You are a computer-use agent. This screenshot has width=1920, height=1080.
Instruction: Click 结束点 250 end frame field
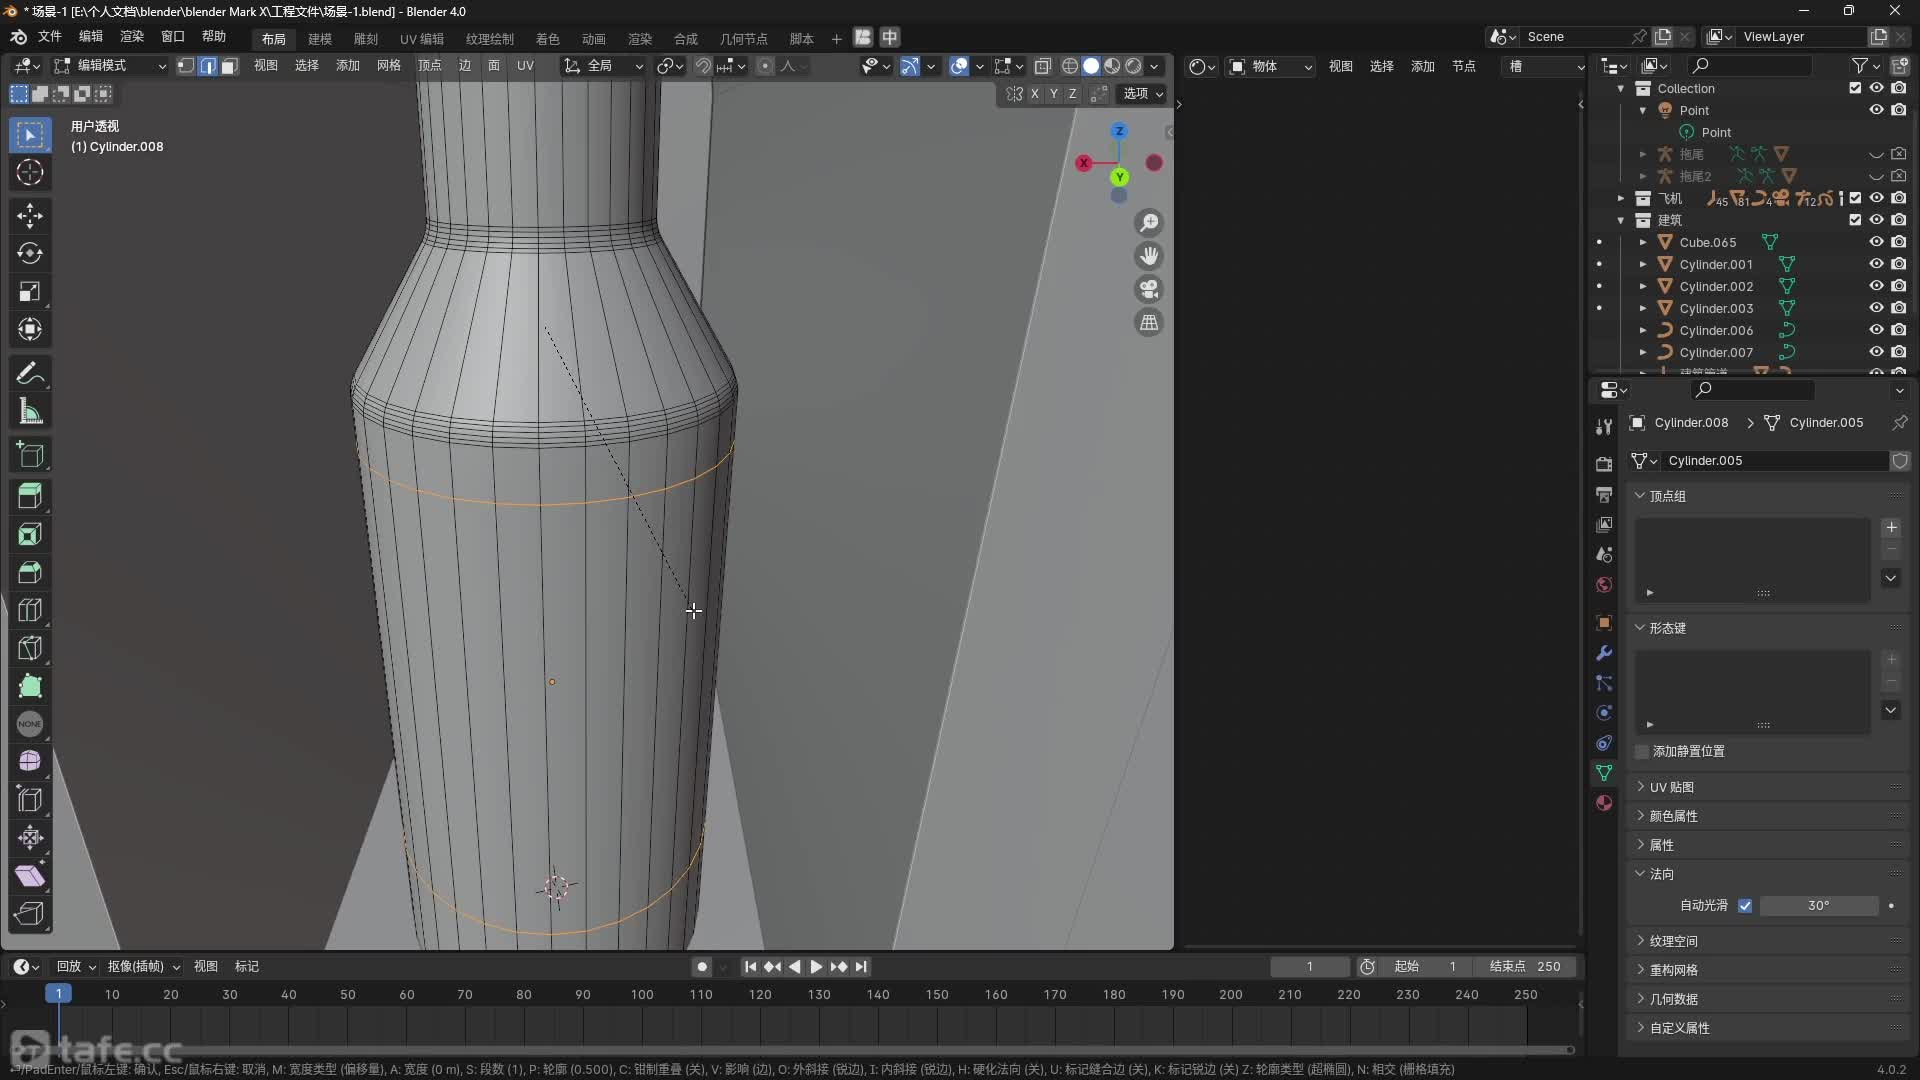pos(1525,967)
